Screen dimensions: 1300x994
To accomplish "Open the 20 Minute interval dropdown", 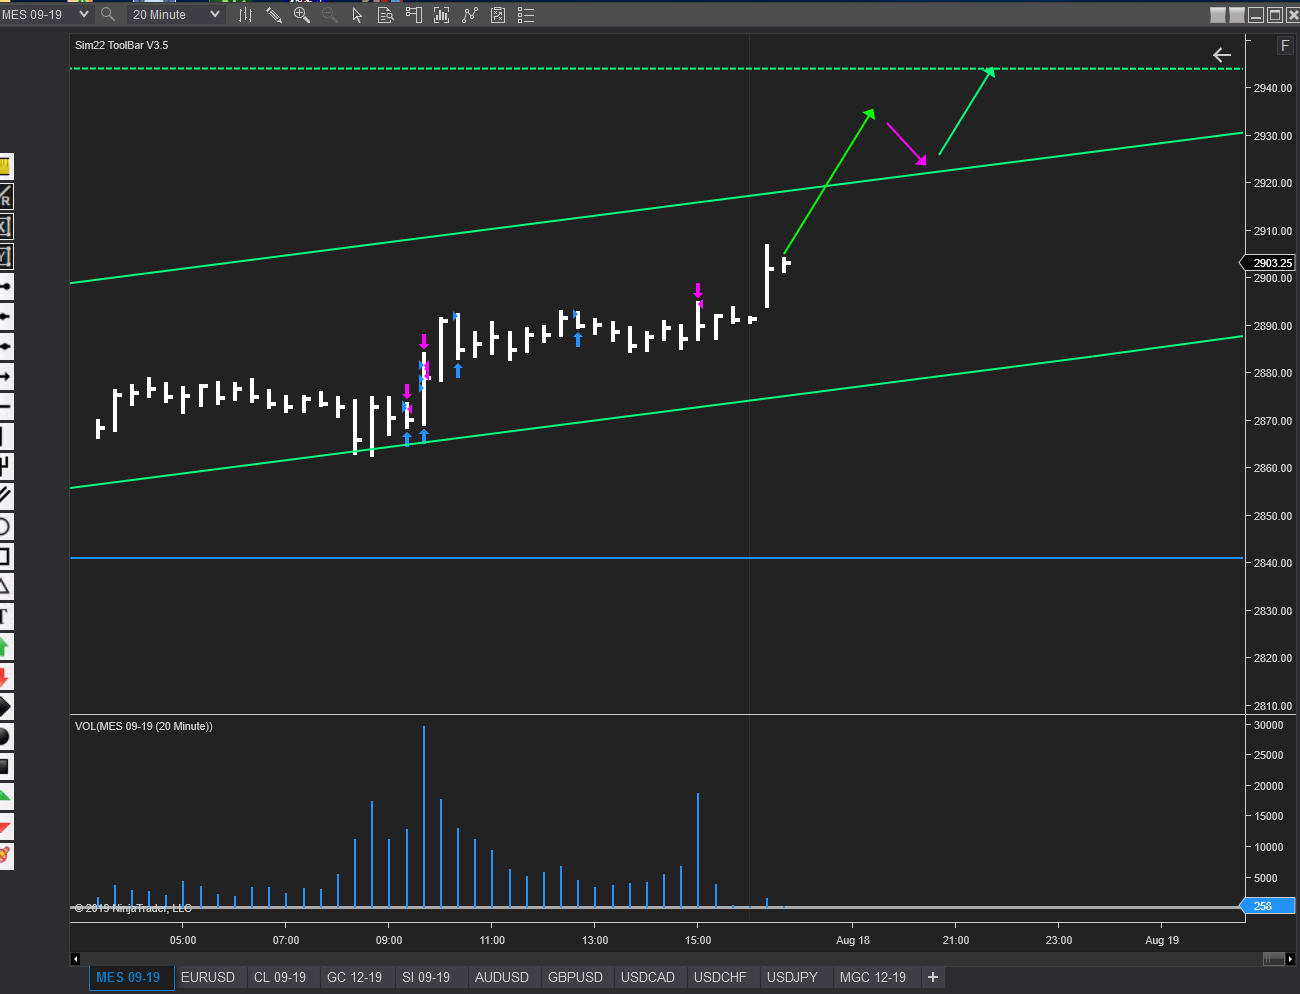I will click(176, 15).
